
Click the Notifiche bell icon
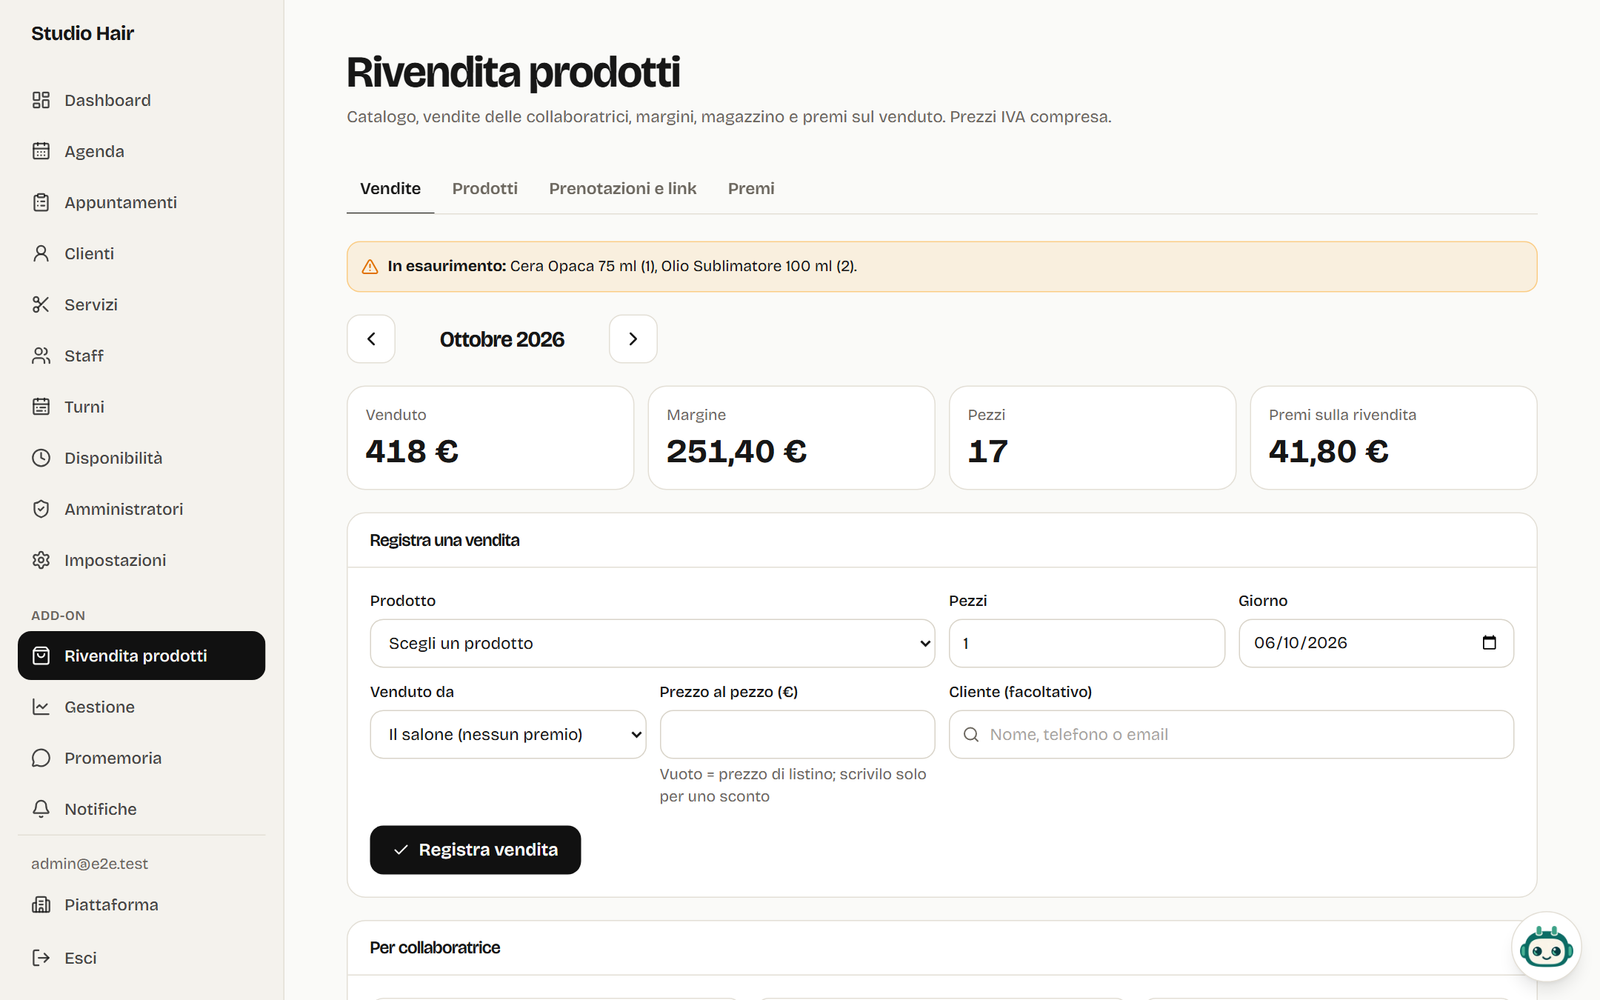[41, 809]
